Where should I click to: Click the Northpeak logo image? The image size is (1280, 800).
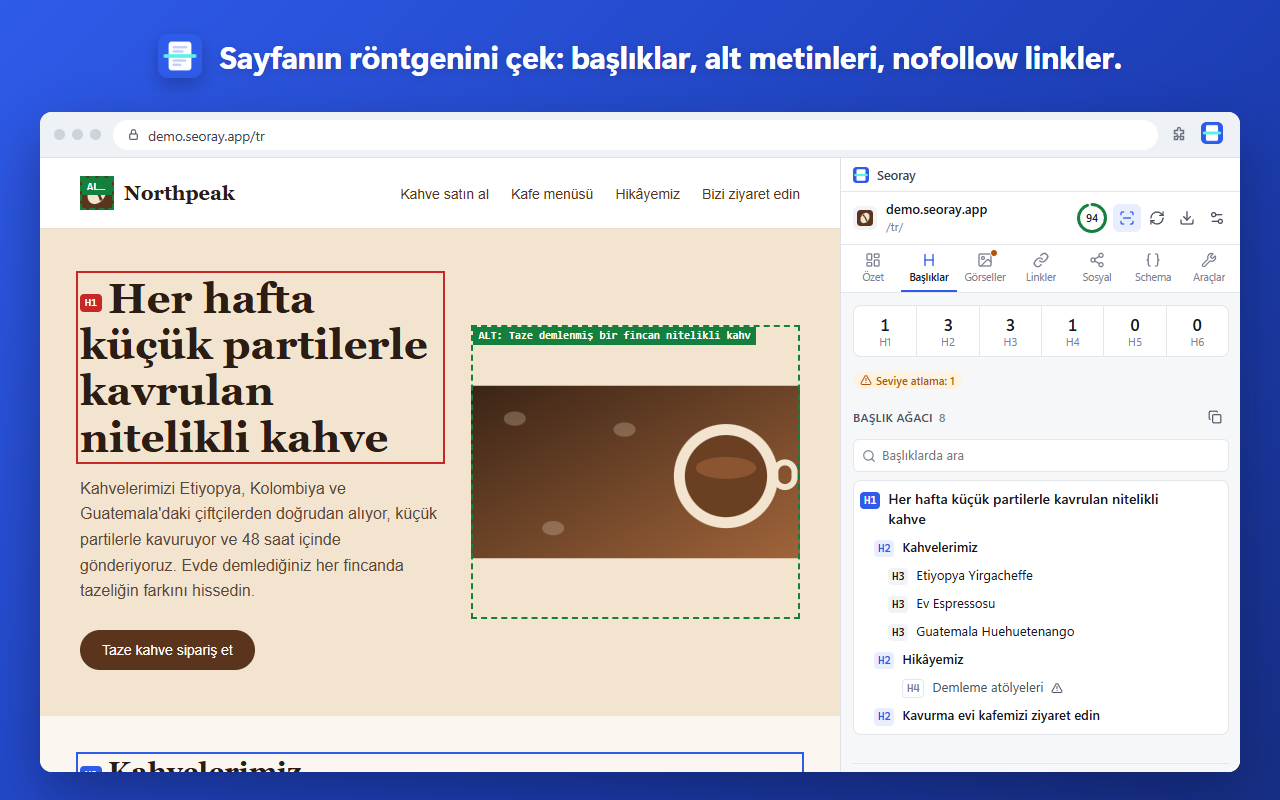(97, 193)
